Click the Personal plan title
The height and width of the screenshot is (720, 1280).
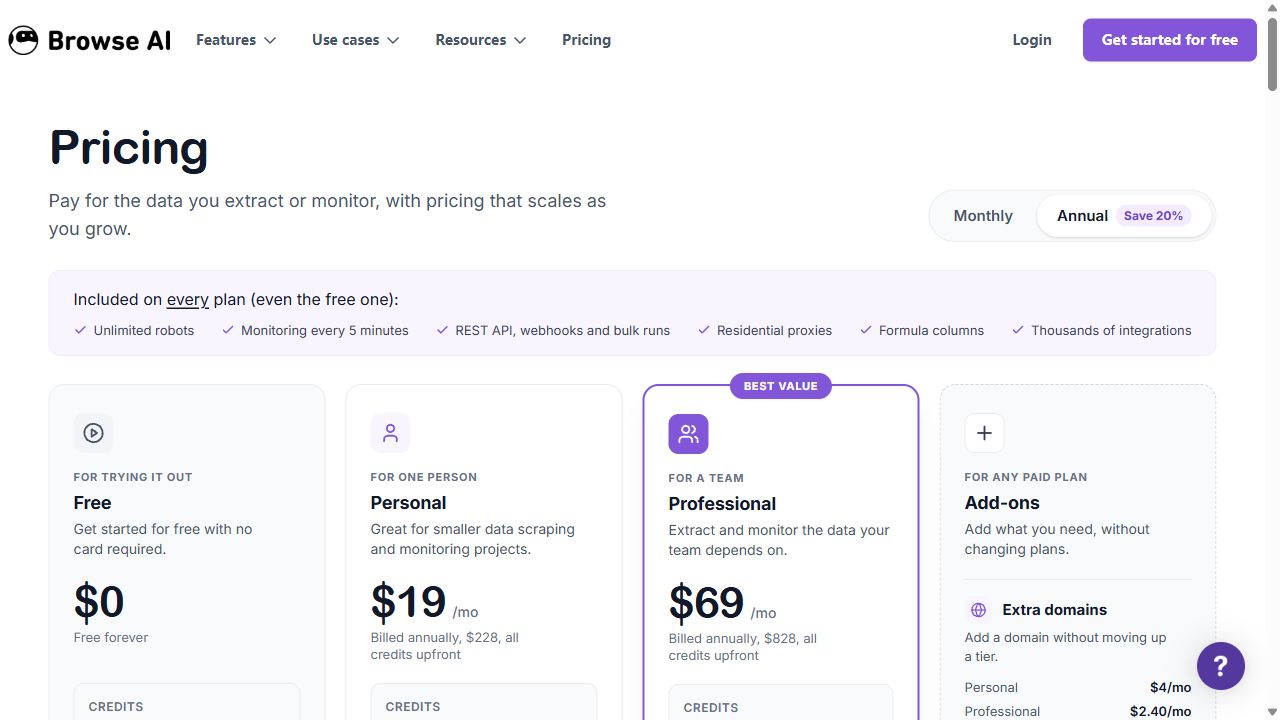click(408, 503)
